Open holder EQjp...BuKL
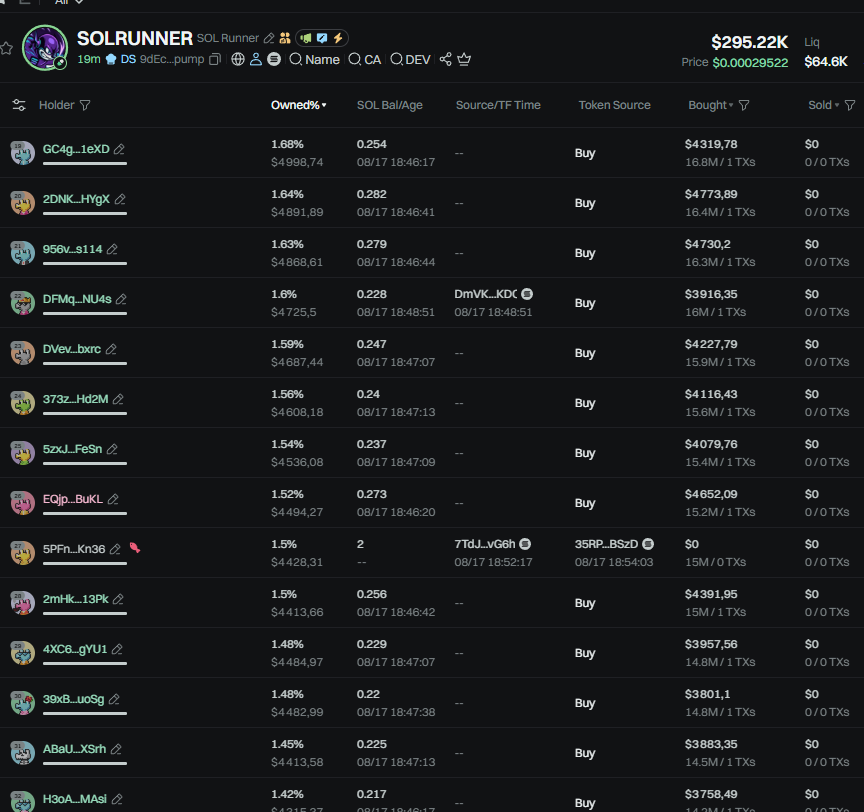 [73, 499]
